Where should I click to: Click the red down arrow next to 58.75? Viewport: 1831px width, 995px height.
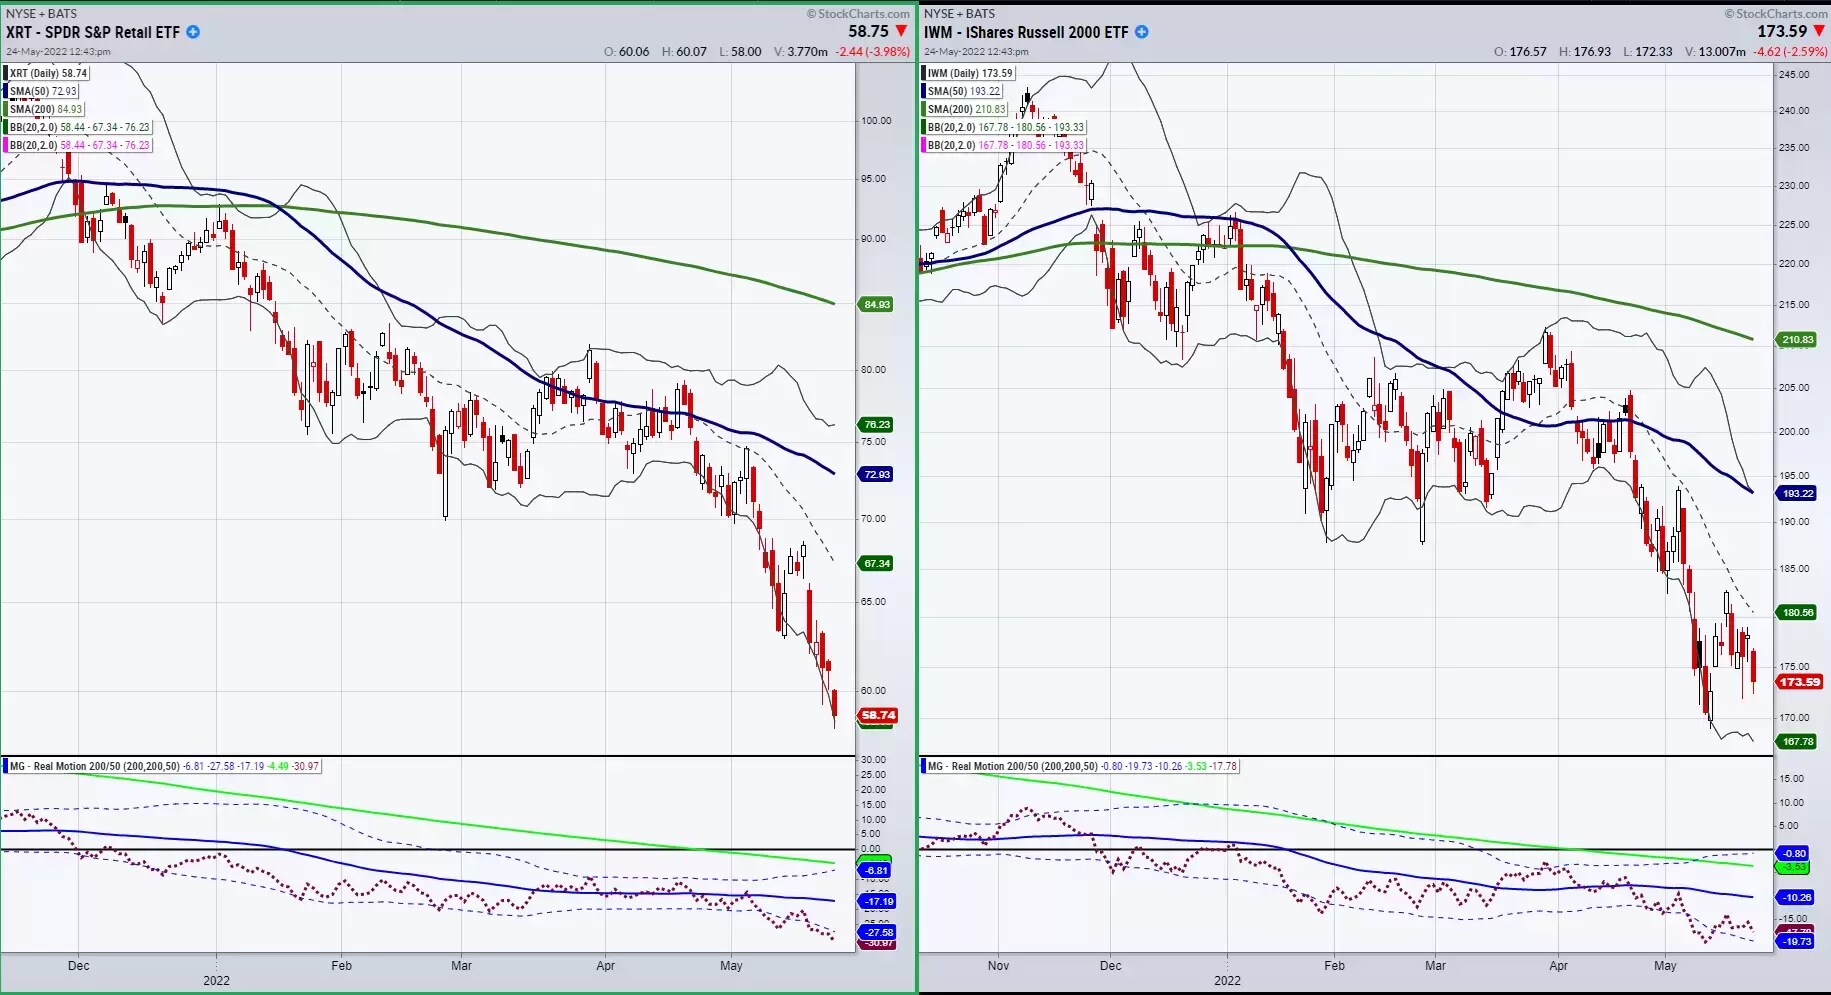pos(901,31)
